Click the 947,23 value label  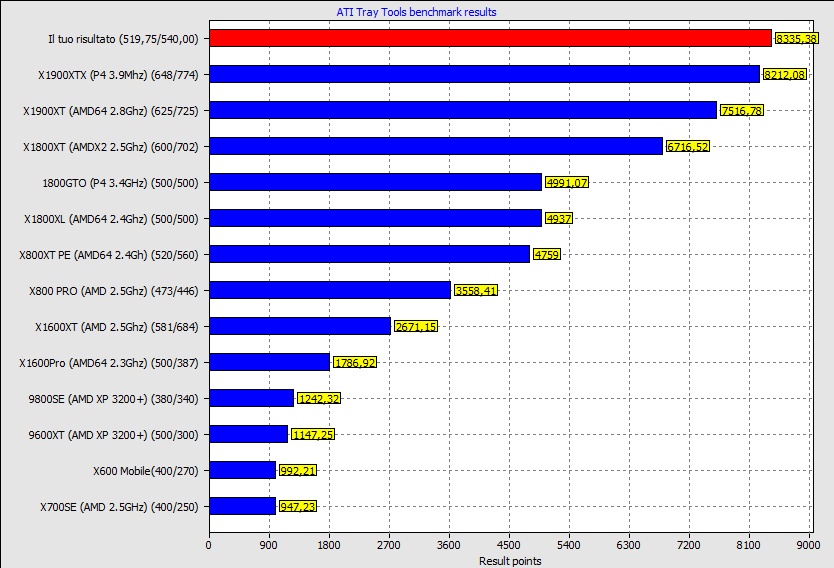tap(298, 507)
